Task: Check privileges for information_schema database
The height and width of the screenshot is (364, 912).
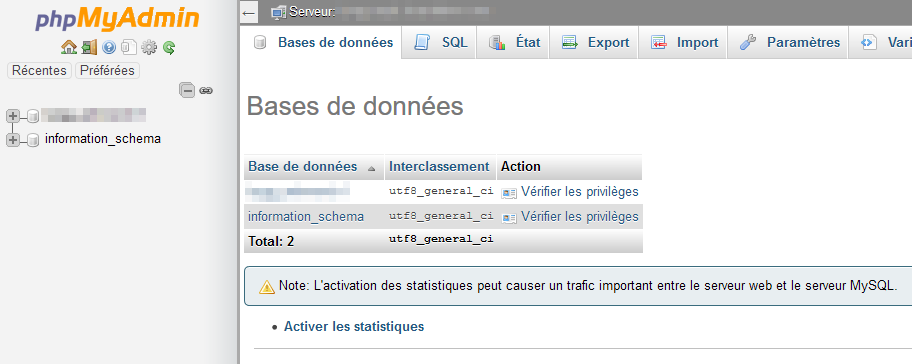Action: [x=570, y=217]
